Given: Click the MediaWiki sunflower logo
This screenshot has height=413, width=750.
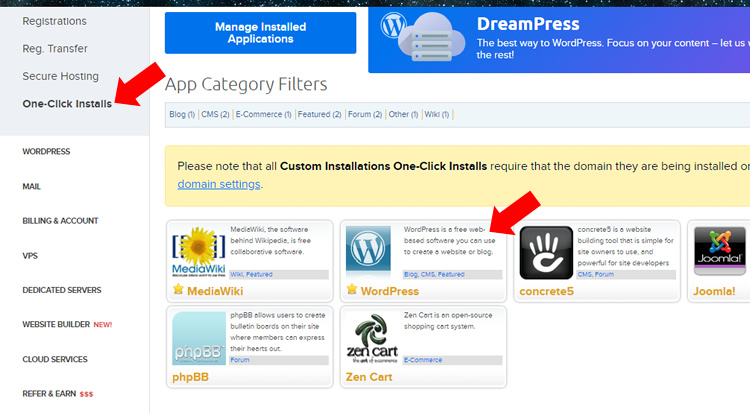Looking at the screenshot, I should pos(199,252).
